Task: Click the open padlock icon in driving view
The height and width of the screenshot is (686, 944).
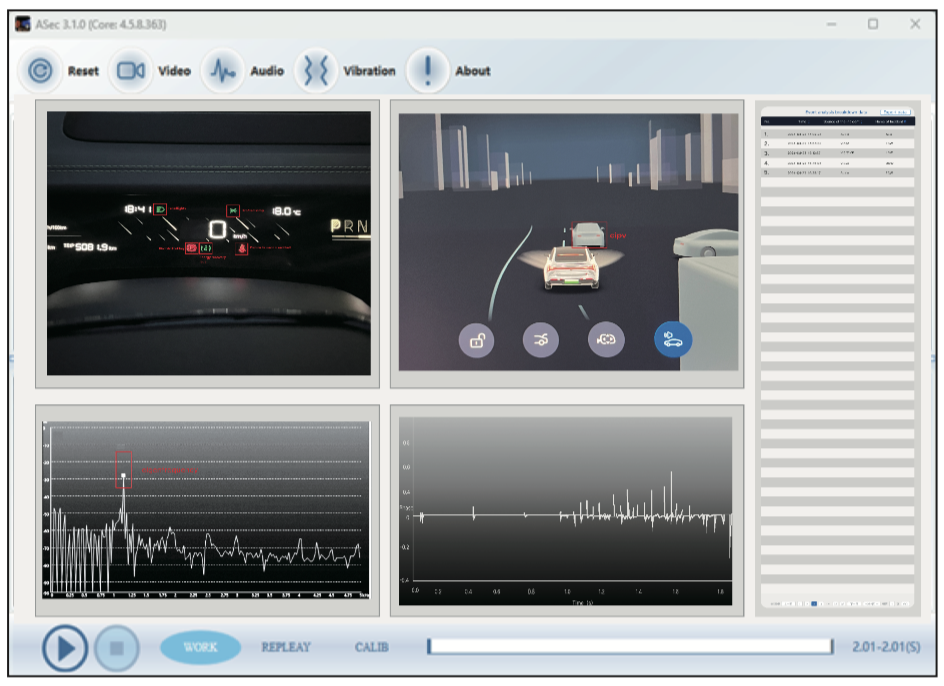Action: pyautogui.click(x=477, y=340)
